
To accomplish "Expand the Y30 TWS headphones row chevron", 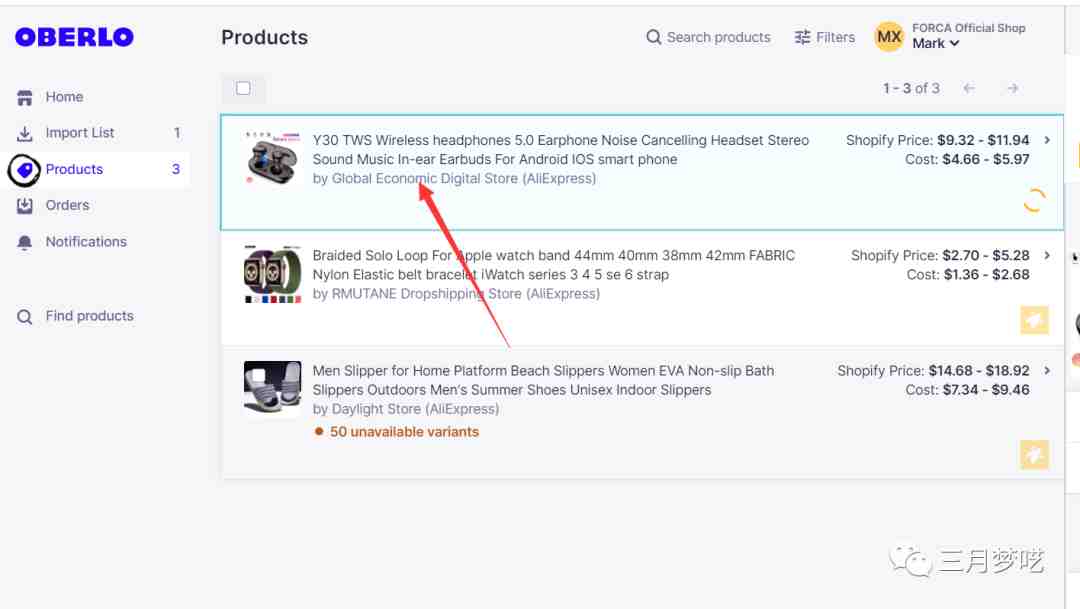I will [x=1047, y=140].
